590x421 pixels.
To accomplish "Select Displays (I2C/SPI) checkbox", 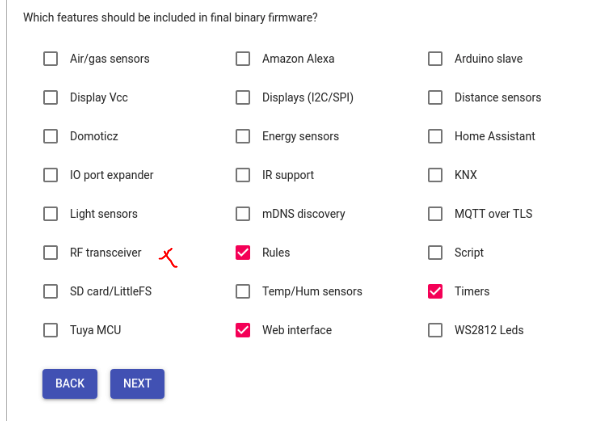I will pos(243,97).
